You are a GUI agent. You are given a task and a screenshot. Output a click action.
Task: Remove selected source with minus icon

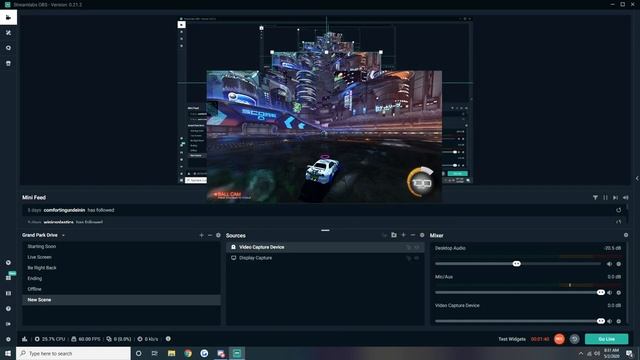pyautogui.click(x=413, y=235)
